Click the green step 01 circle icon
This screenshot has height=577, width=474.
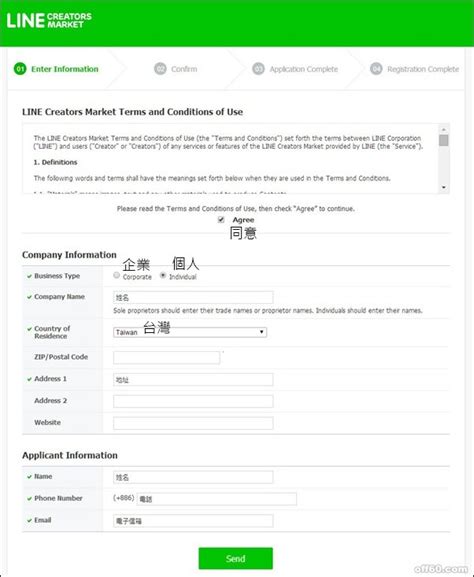[x=20, y=69]
